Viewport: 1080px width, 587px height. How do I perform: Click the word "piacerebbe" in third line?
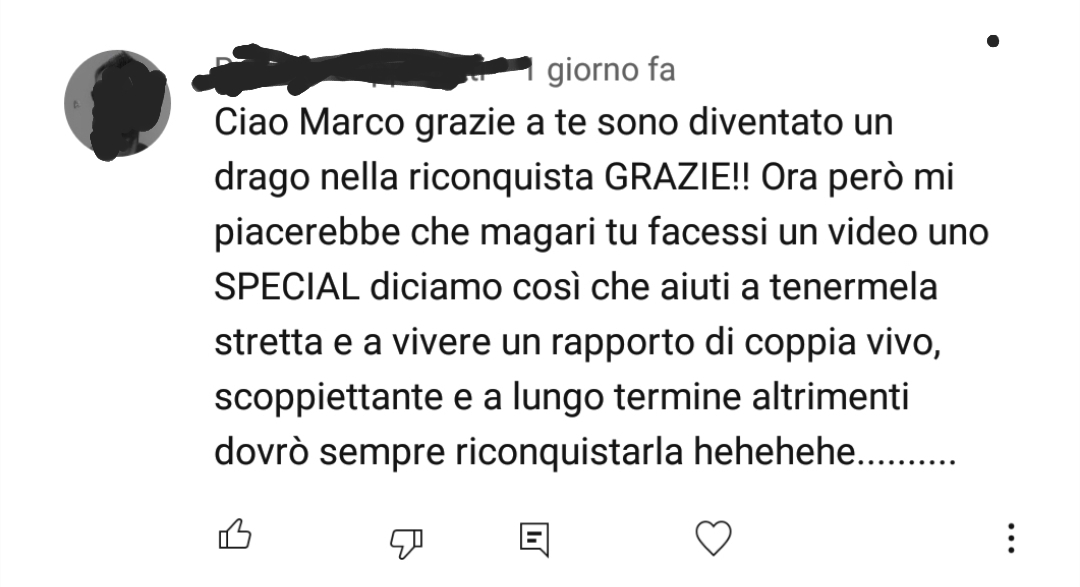tap(307, 234)
